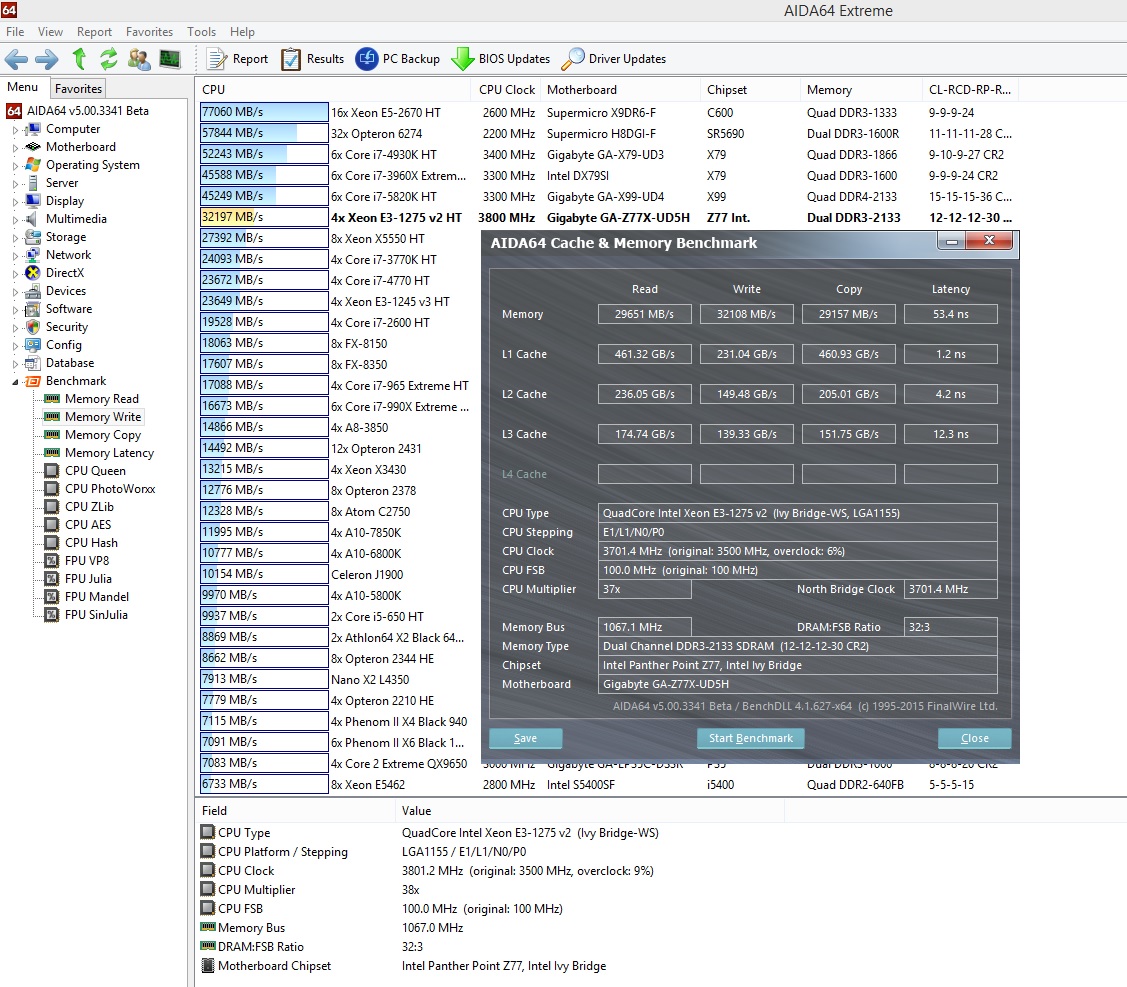This screenshot has width=1127, height=987.
Task: Click the Results clipboard icon
Action: tap(291, 59)
